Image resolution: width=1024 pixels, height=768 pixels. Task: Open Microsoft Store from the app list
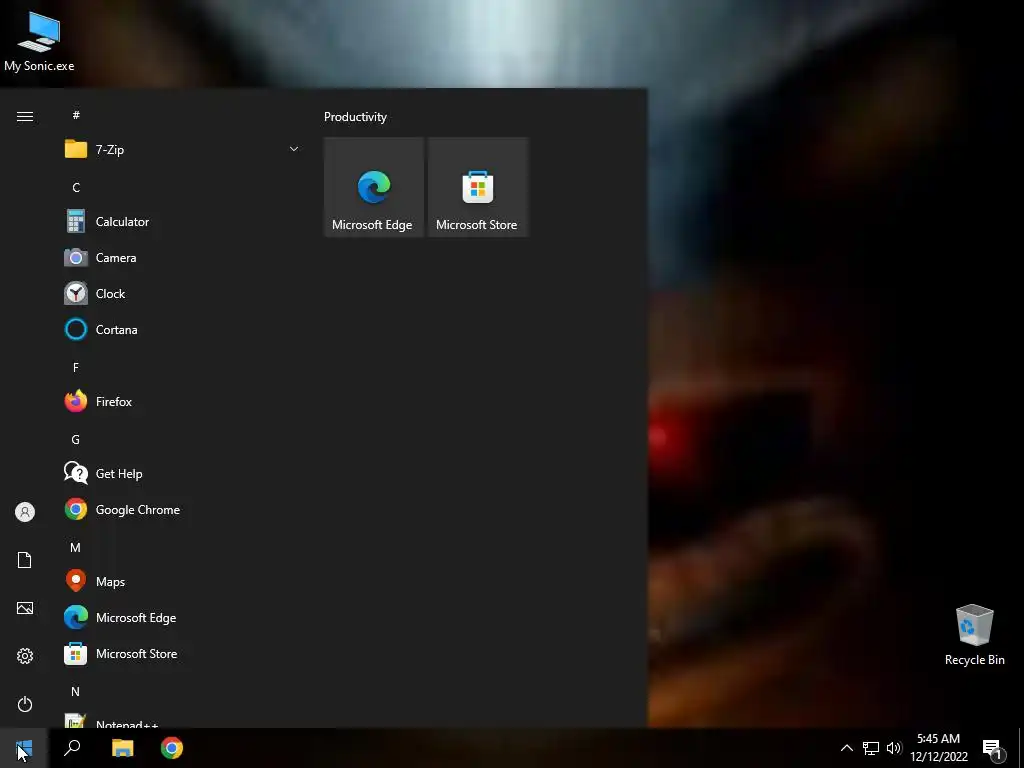[182, 653]
